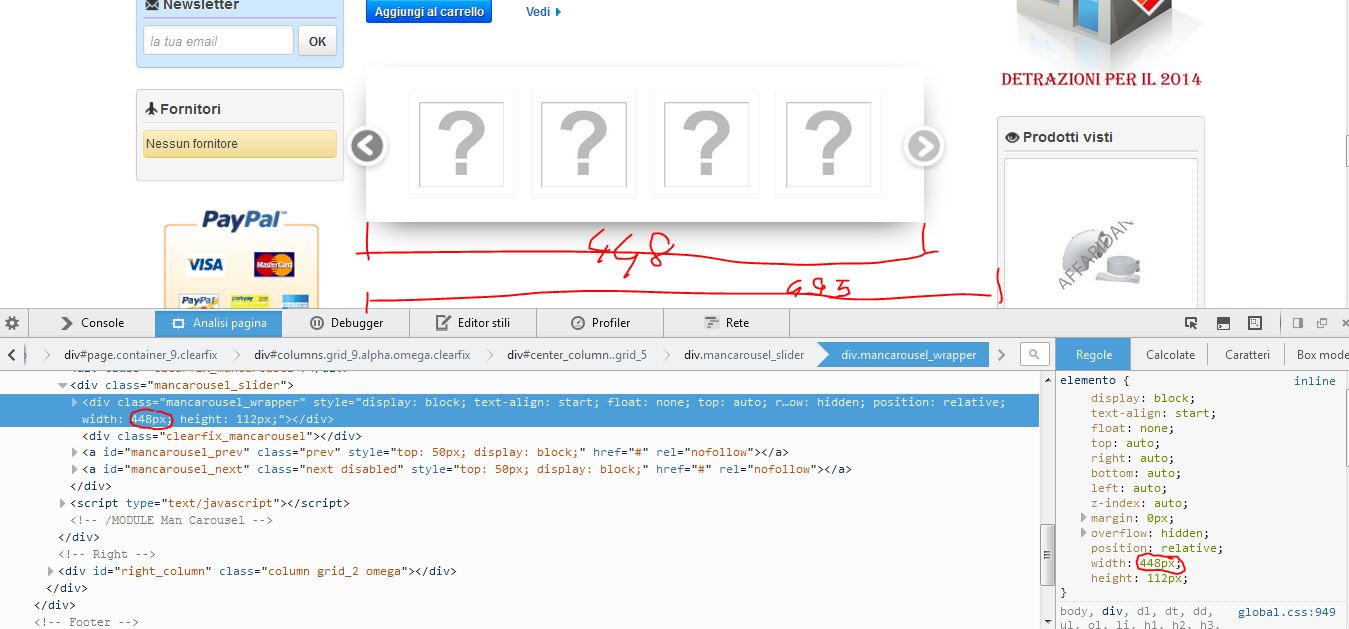The width and height of the screenshot is (1349, 629).
Task: Click the PayPal payment logo banner
Action: (x=242, y=259)
